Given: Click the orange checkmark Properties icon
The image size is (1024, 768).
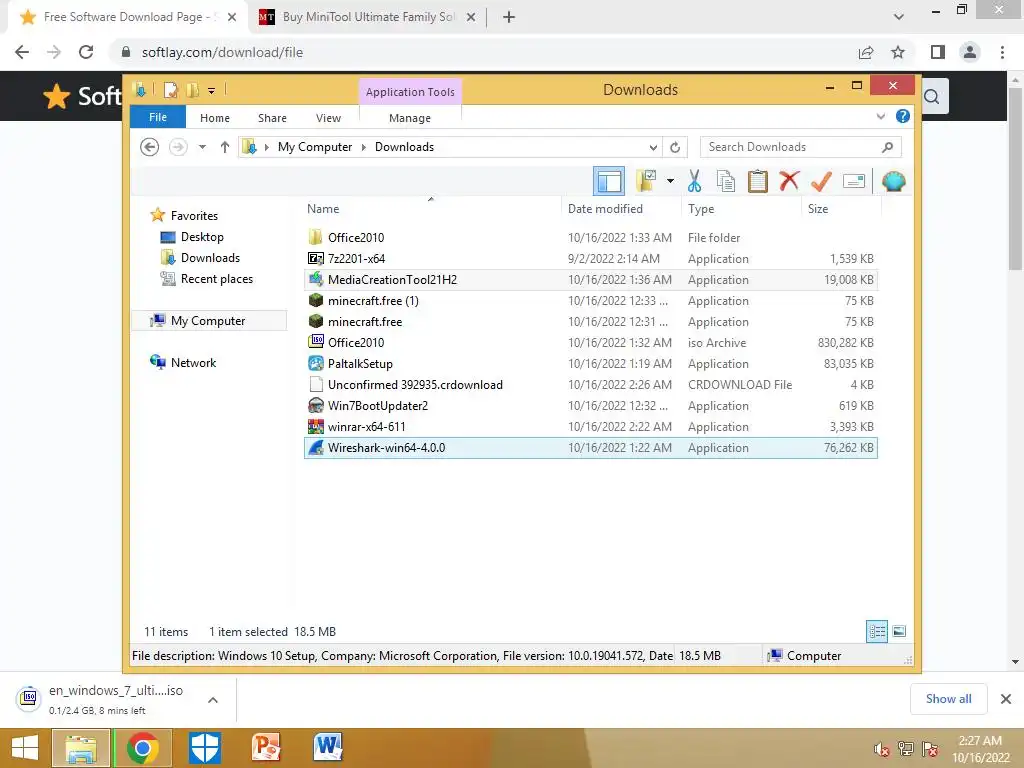Looking at the screenshot, I should [x=821, y=181].
